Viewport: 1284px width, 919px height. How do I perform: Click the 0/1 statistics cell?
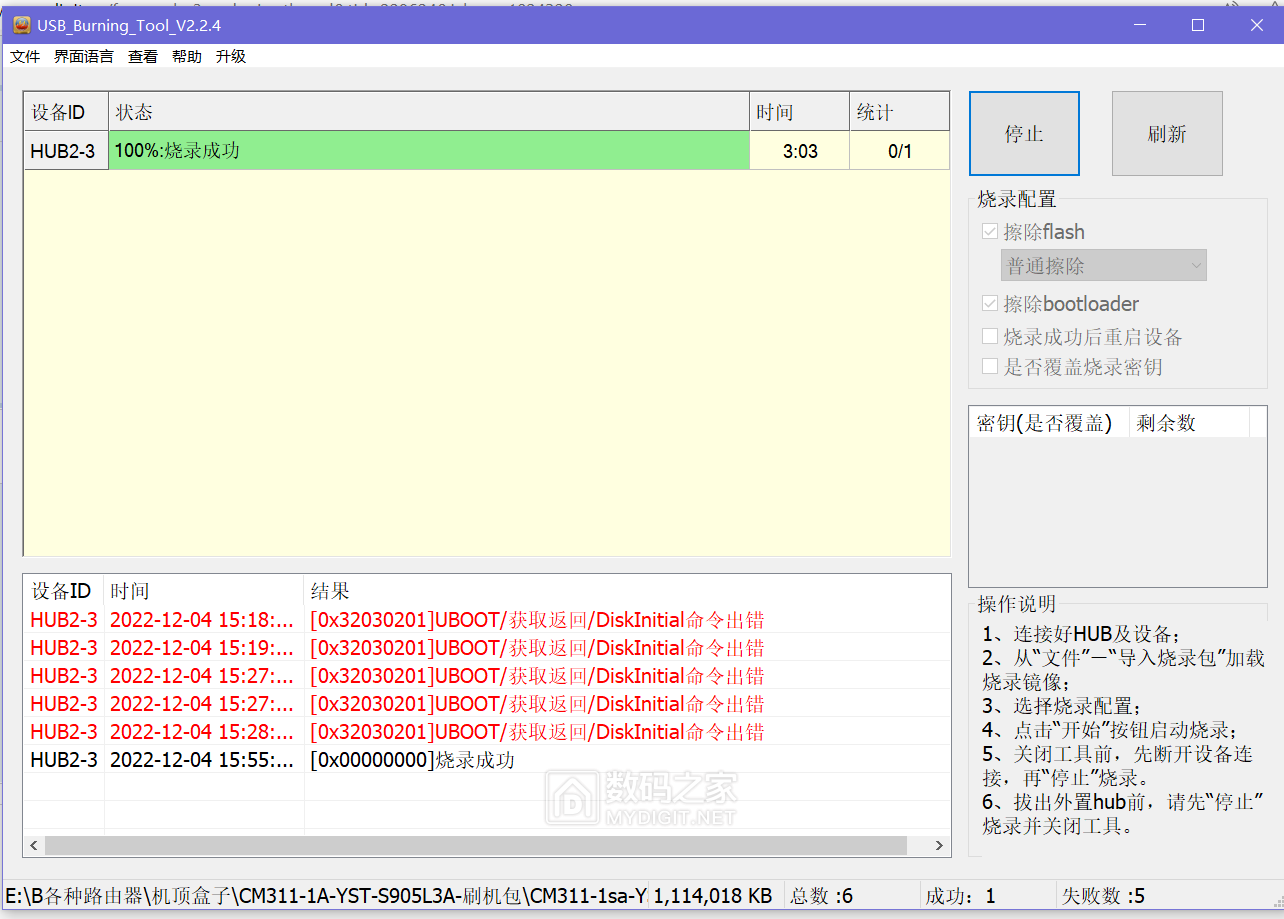click(900, 151)
